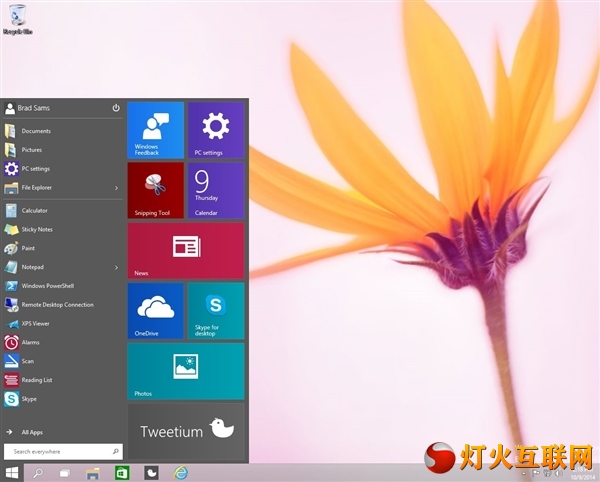
Task: Open the News tile
Action: tap(186, 251)
